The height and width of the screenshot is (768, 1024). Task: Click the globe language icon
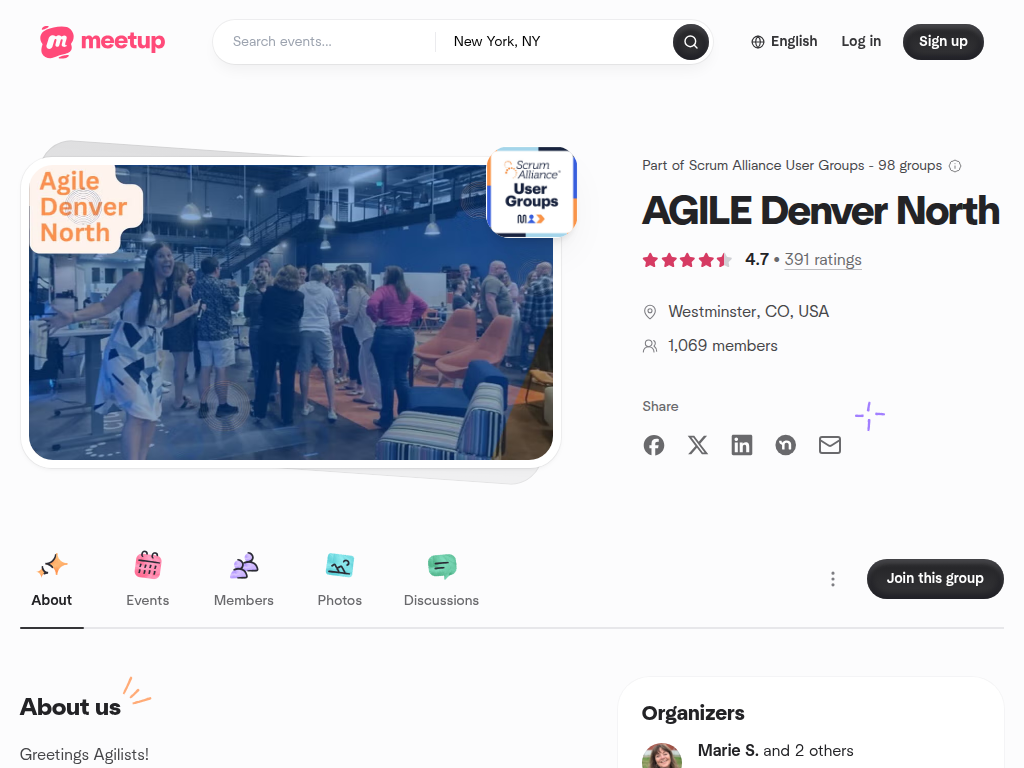pyautogui.click(x=758, y=42)
